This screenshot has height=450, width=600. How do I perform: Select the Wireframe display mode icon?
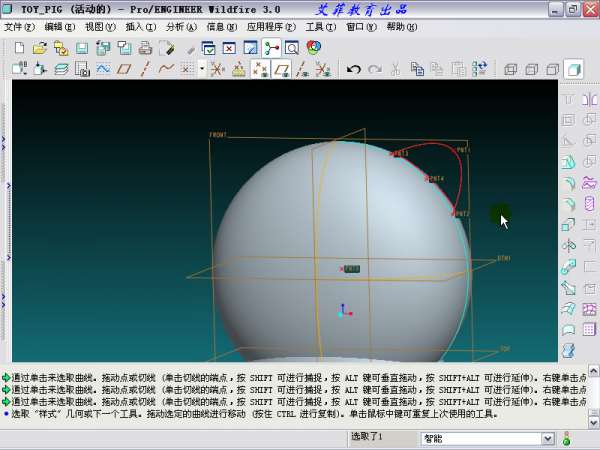click(509, 69)
